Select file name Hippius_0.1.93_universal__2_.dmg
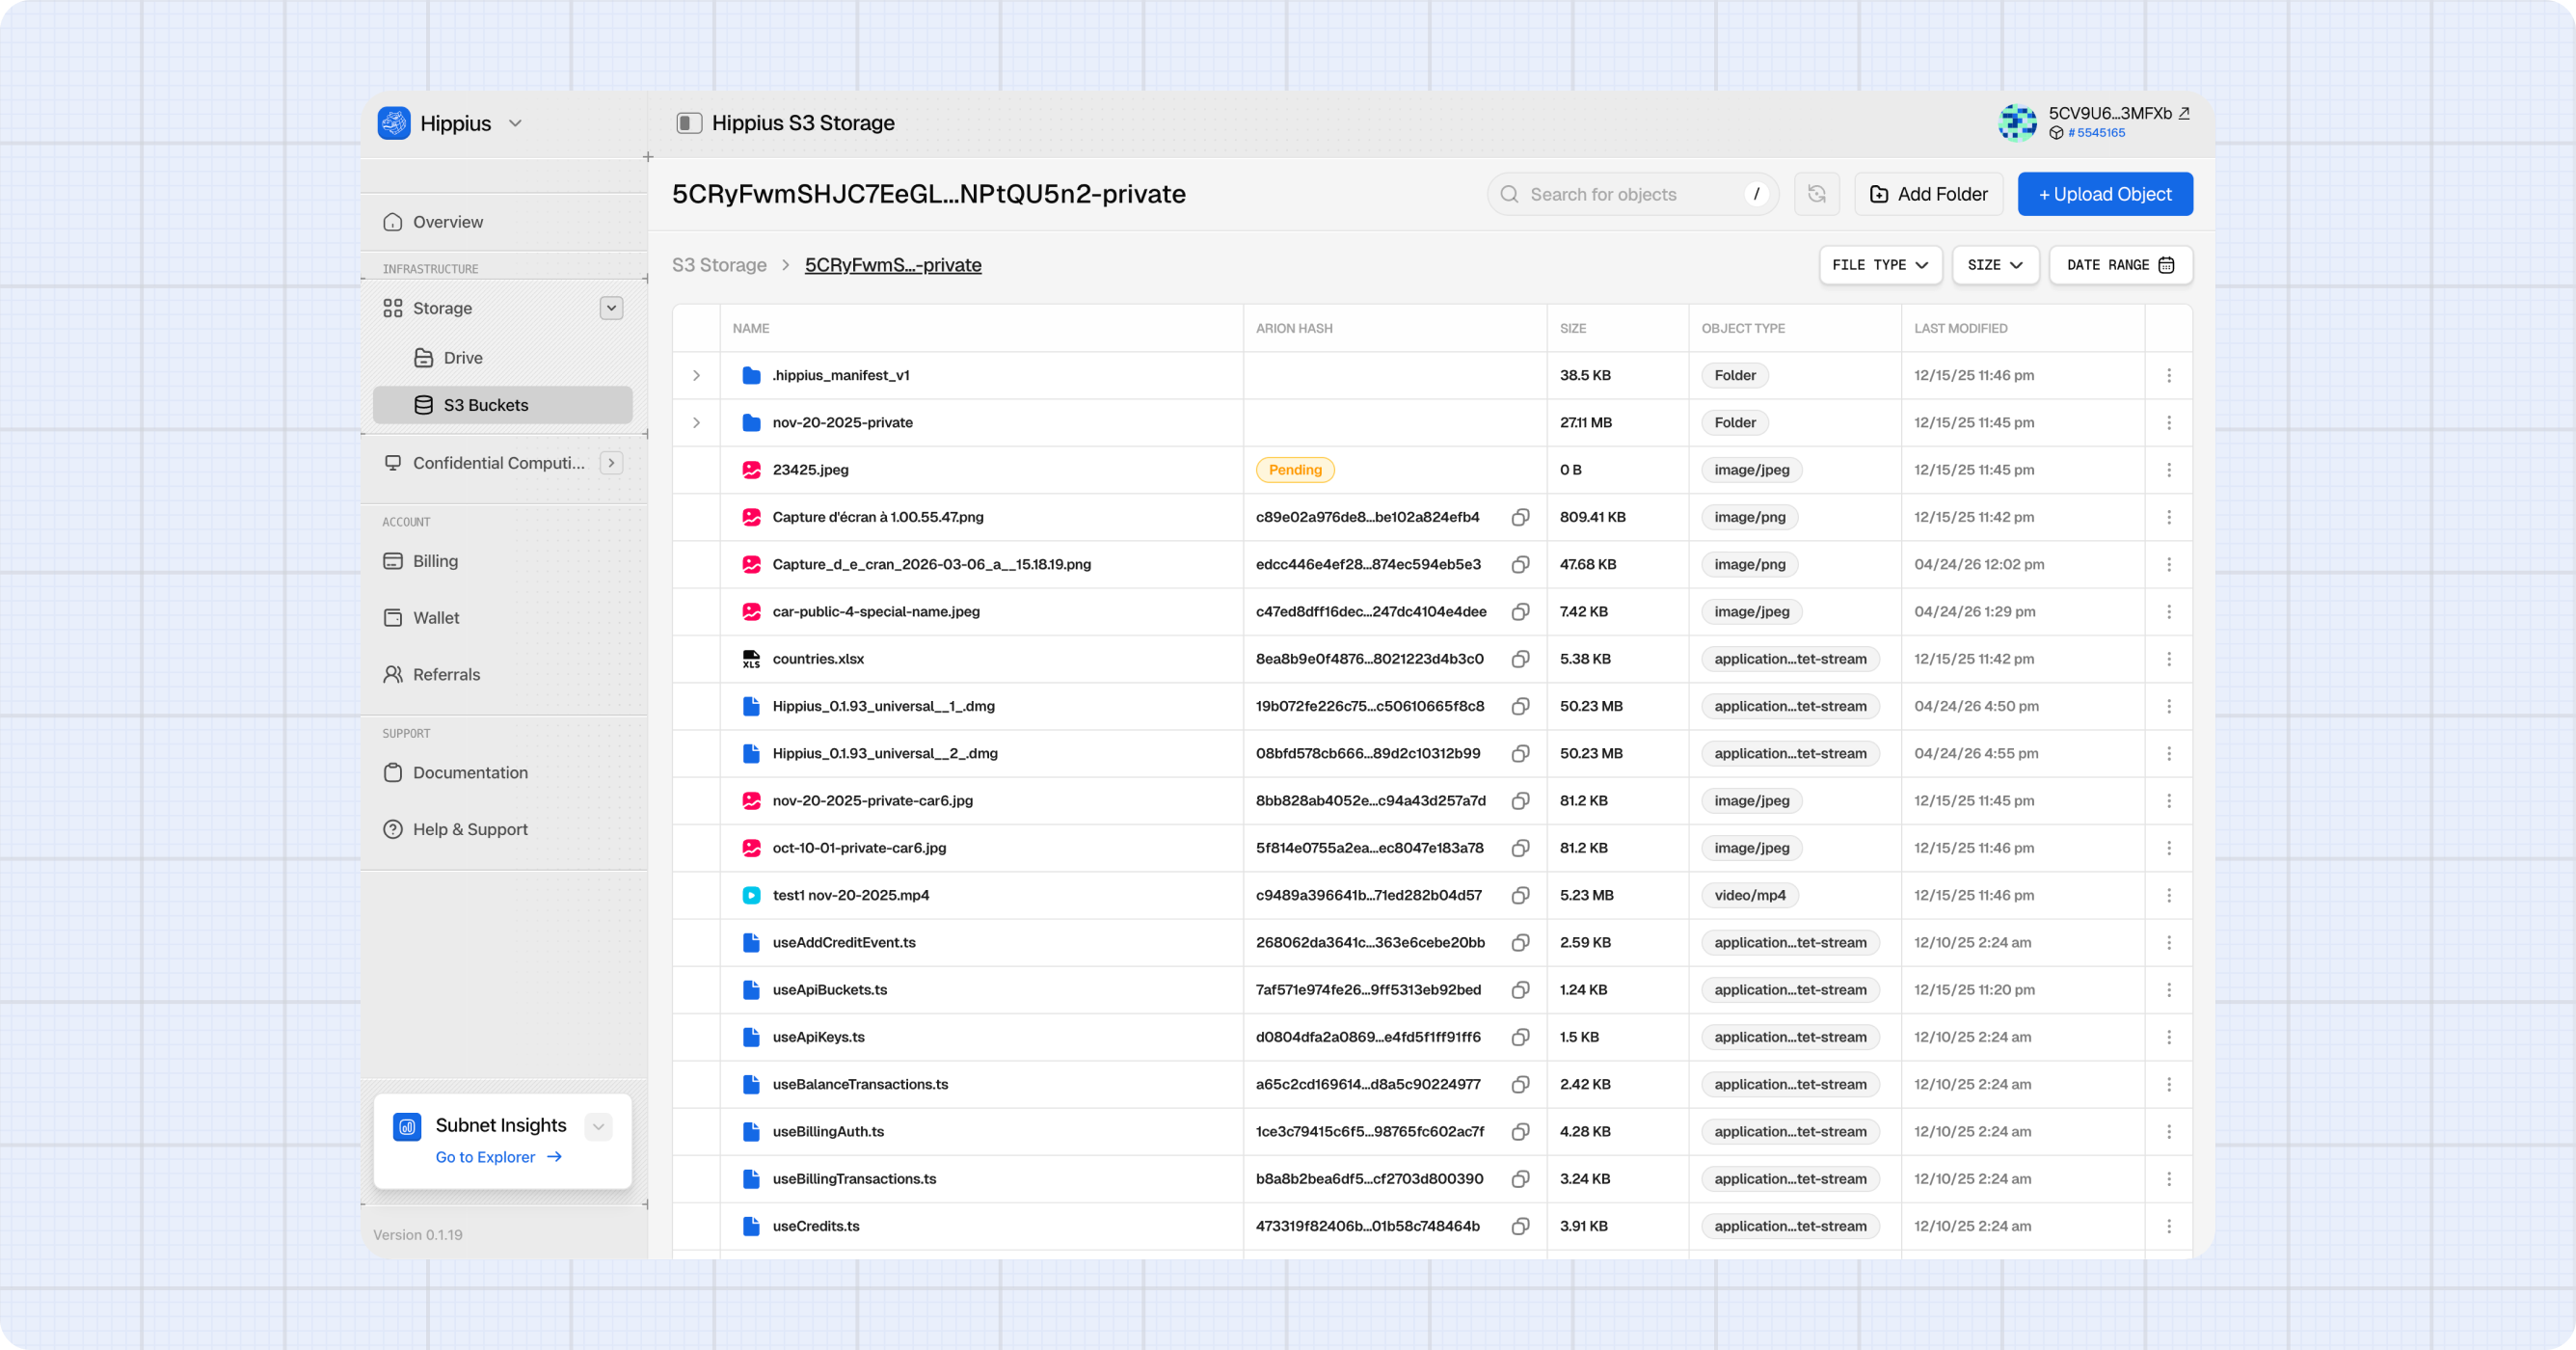Image resolution: width=2576 pixels, height=1350 pixels. pos(885,753)
